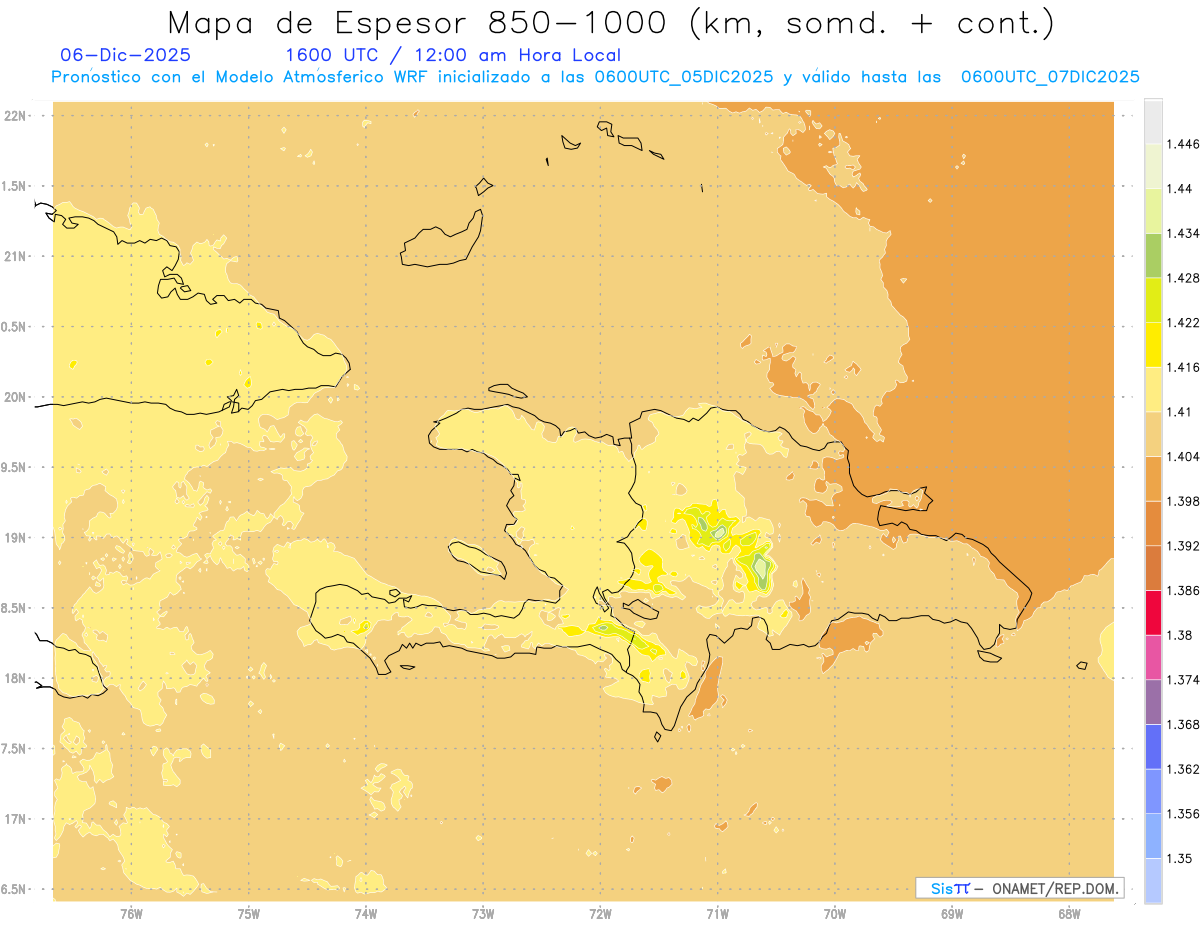Click legend value '1.44'
Viewport: 1200px width, 927px height.
pos(1181,188)
